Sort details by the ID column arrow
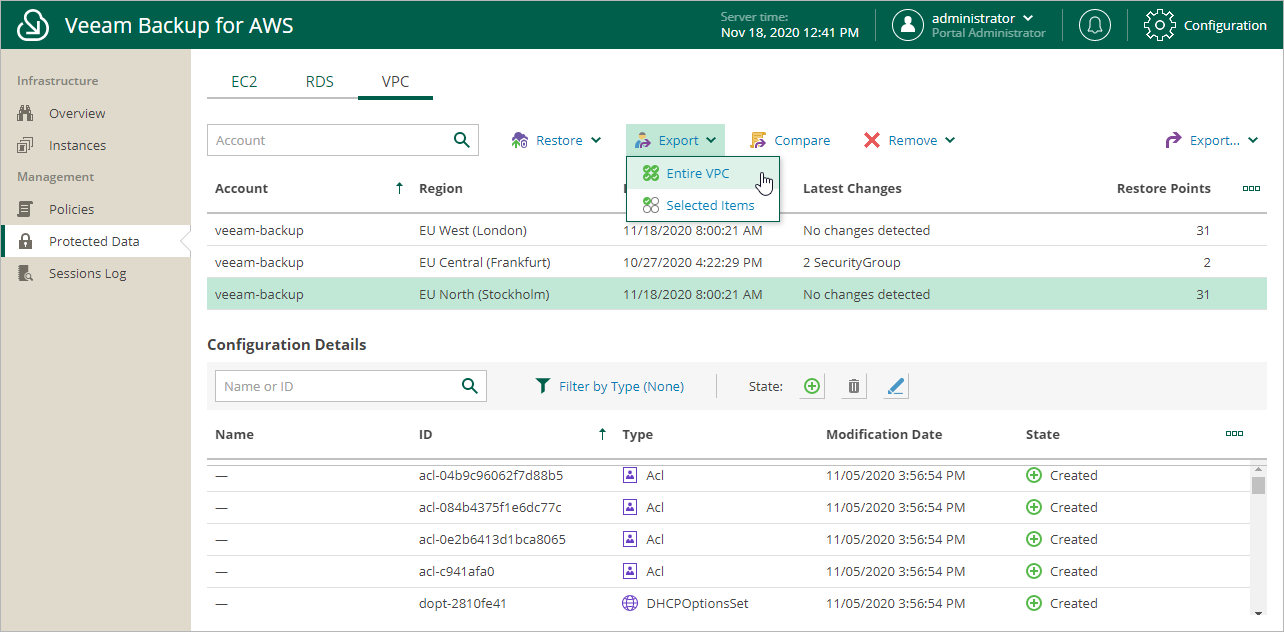This screenshot has height=632, width=1284. coord(602,434)
